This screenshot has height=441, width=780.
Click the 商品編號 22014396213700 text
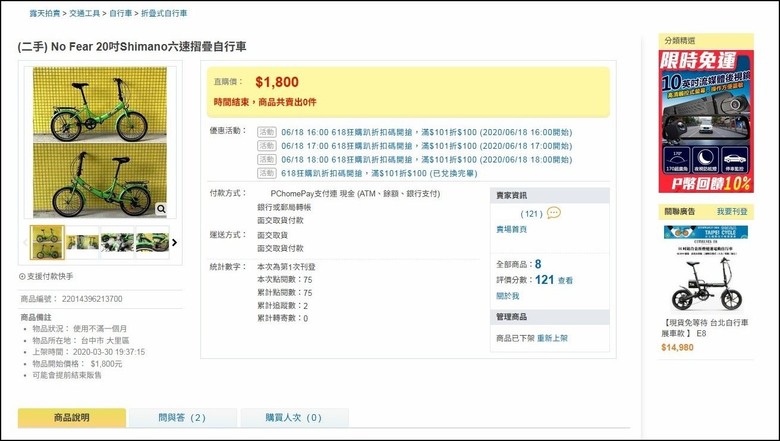coord(71,299)
